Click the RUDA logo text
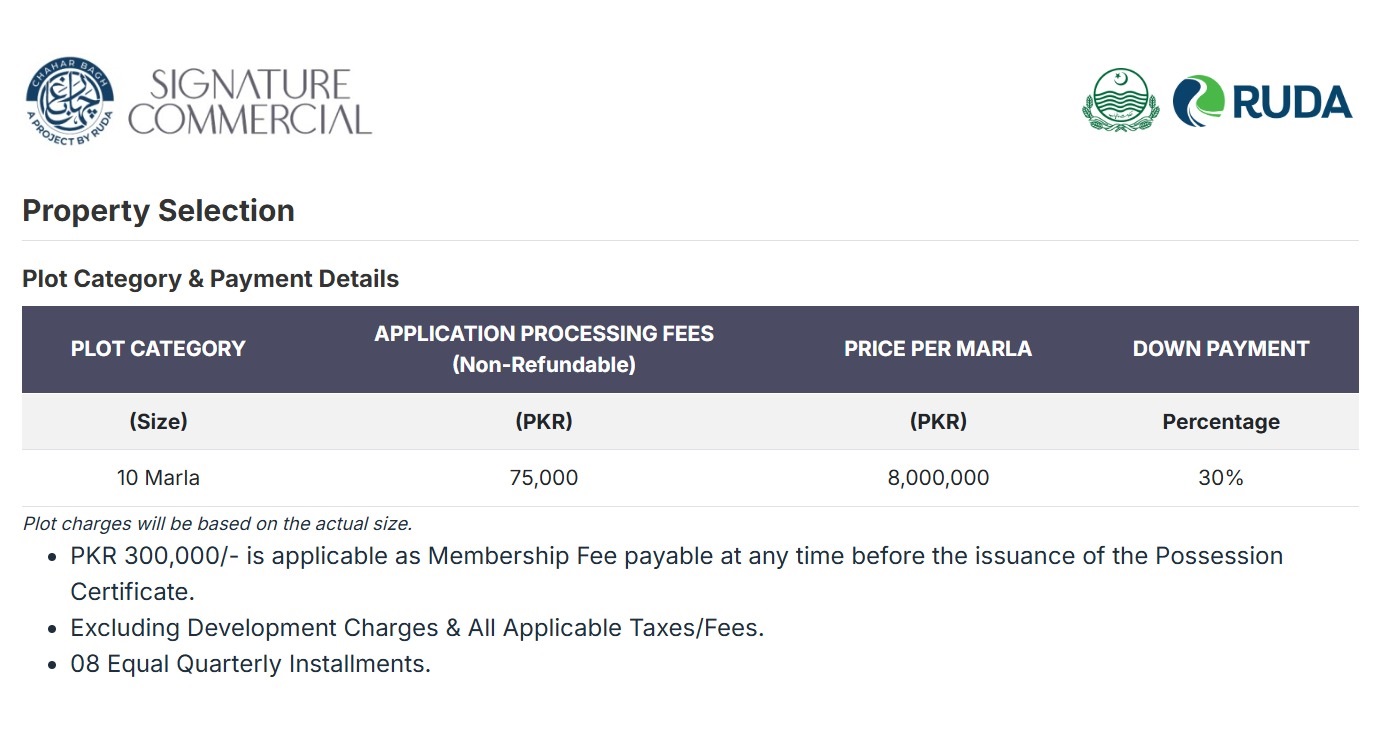1382x748 pixels. tap(1292, 102)
